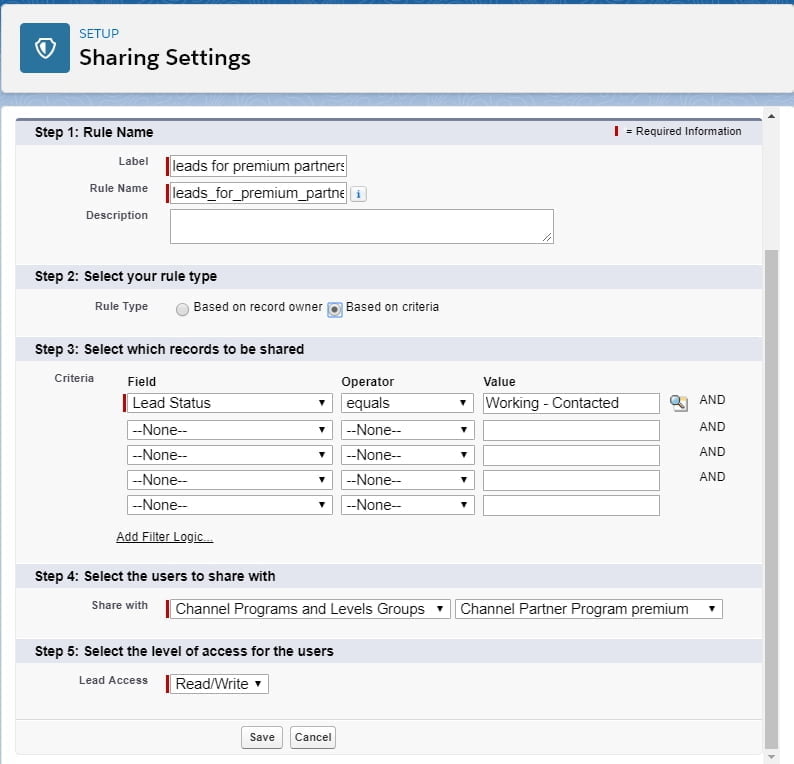794x764 pixels.
Task: Click the 'Value' column header
Action: [499, 382]
